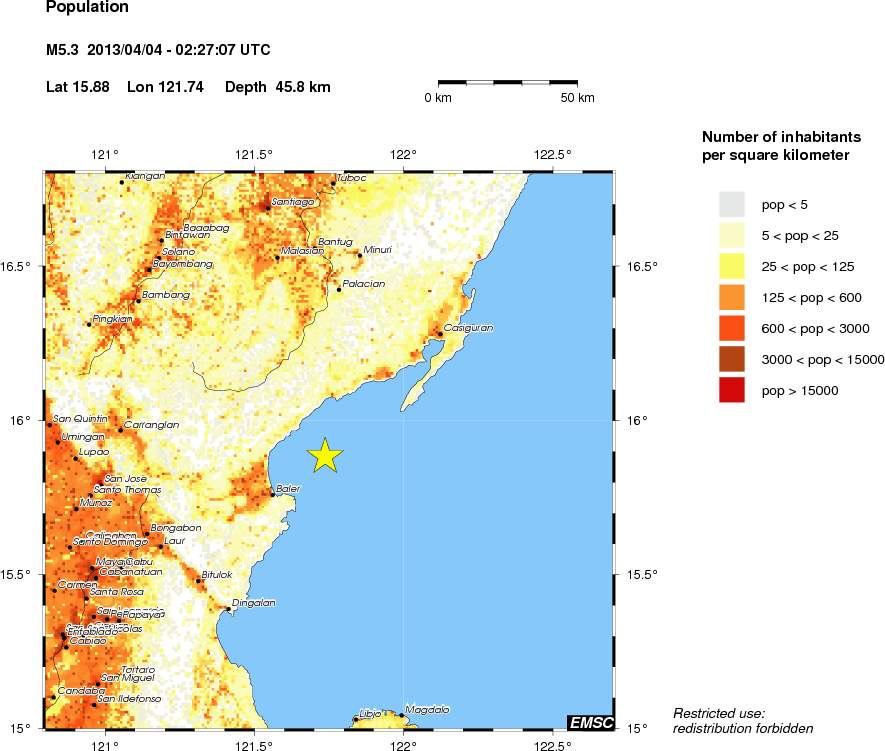Click the 'Lon 121.74' coordinate text

pyautogui.click(x=165, y=87)
